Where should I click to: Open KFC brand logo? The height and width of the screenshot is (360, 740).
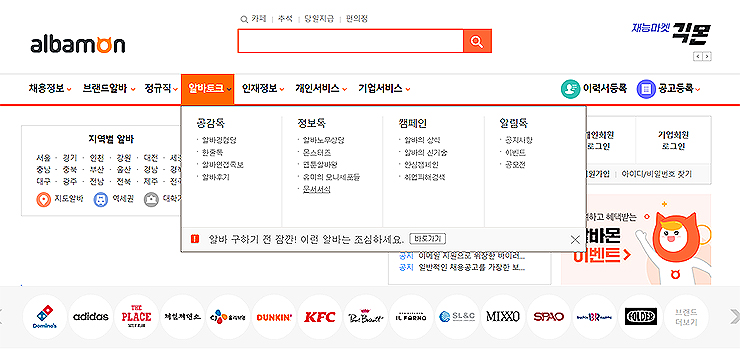[x=320, y=317]
